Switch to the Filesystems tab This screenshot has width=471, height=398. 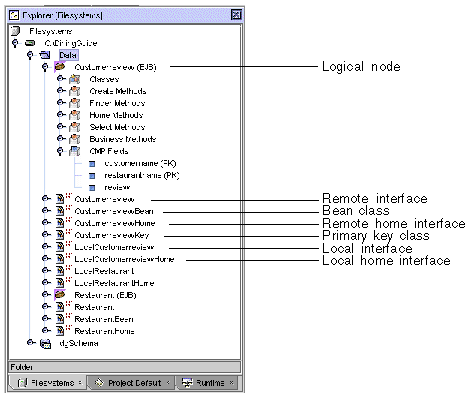[x=47, y=383]
